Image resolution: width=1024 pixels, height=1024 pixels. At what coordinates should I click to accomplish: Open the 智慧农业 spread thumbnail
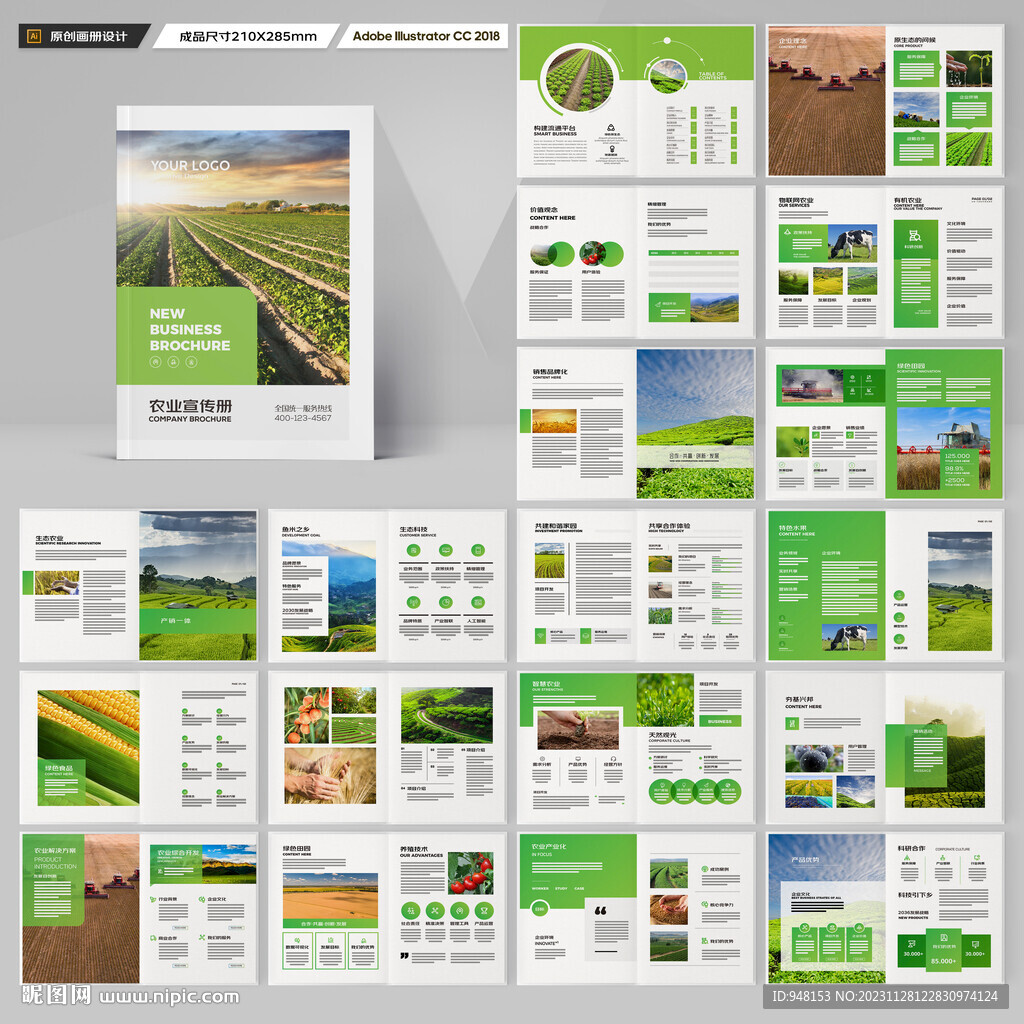point(636,747)
